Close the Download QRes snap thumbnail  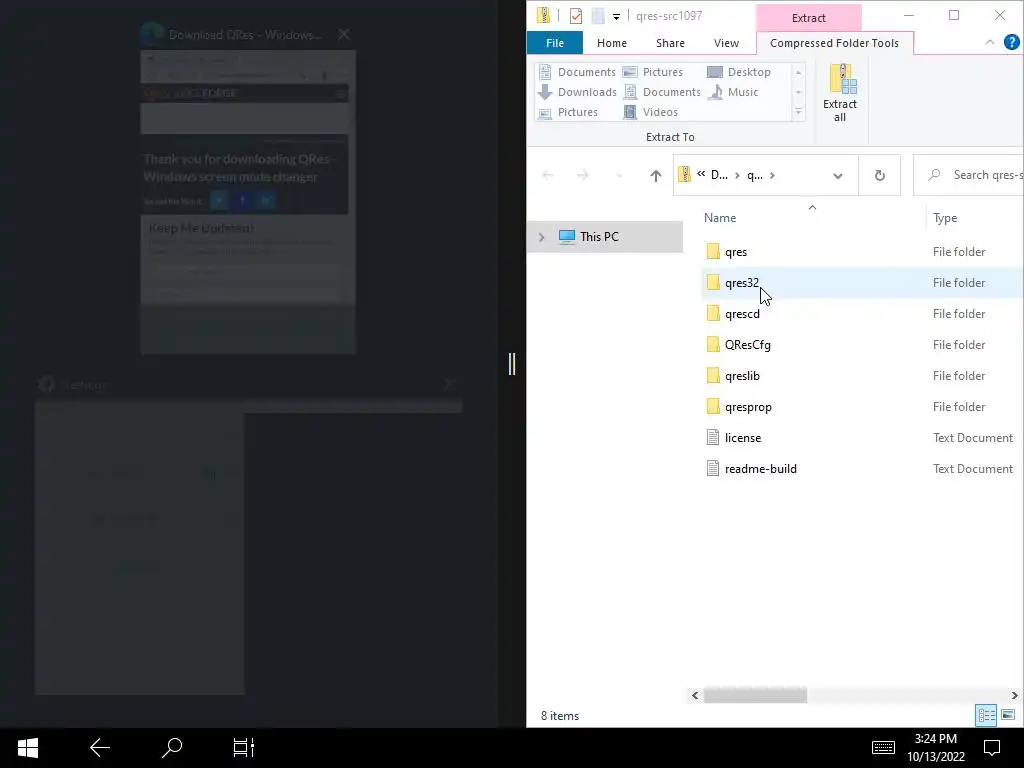pos(344,35)
